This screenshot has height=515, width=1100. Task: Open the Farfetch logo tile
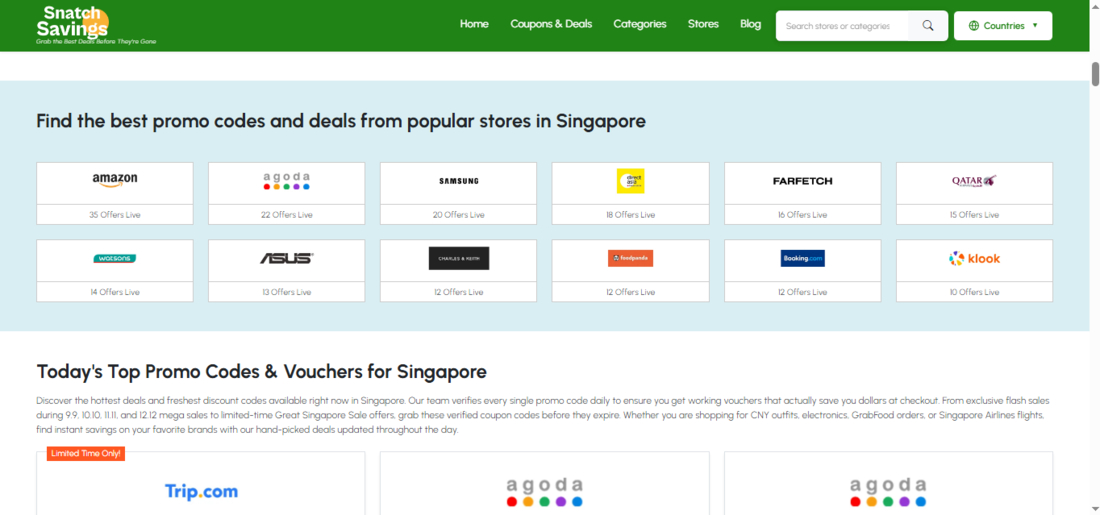coord(802,181)
